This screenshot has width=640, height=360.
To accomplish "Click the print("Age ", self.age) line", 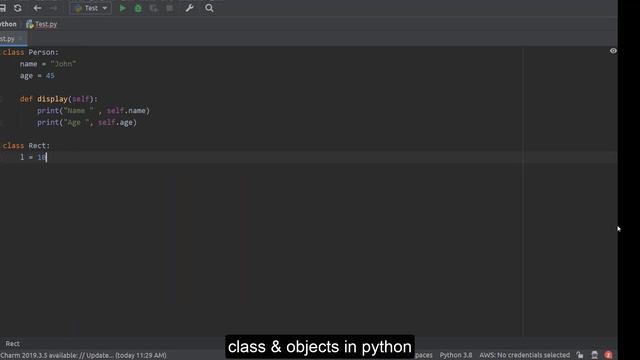I will coord(87,122).
